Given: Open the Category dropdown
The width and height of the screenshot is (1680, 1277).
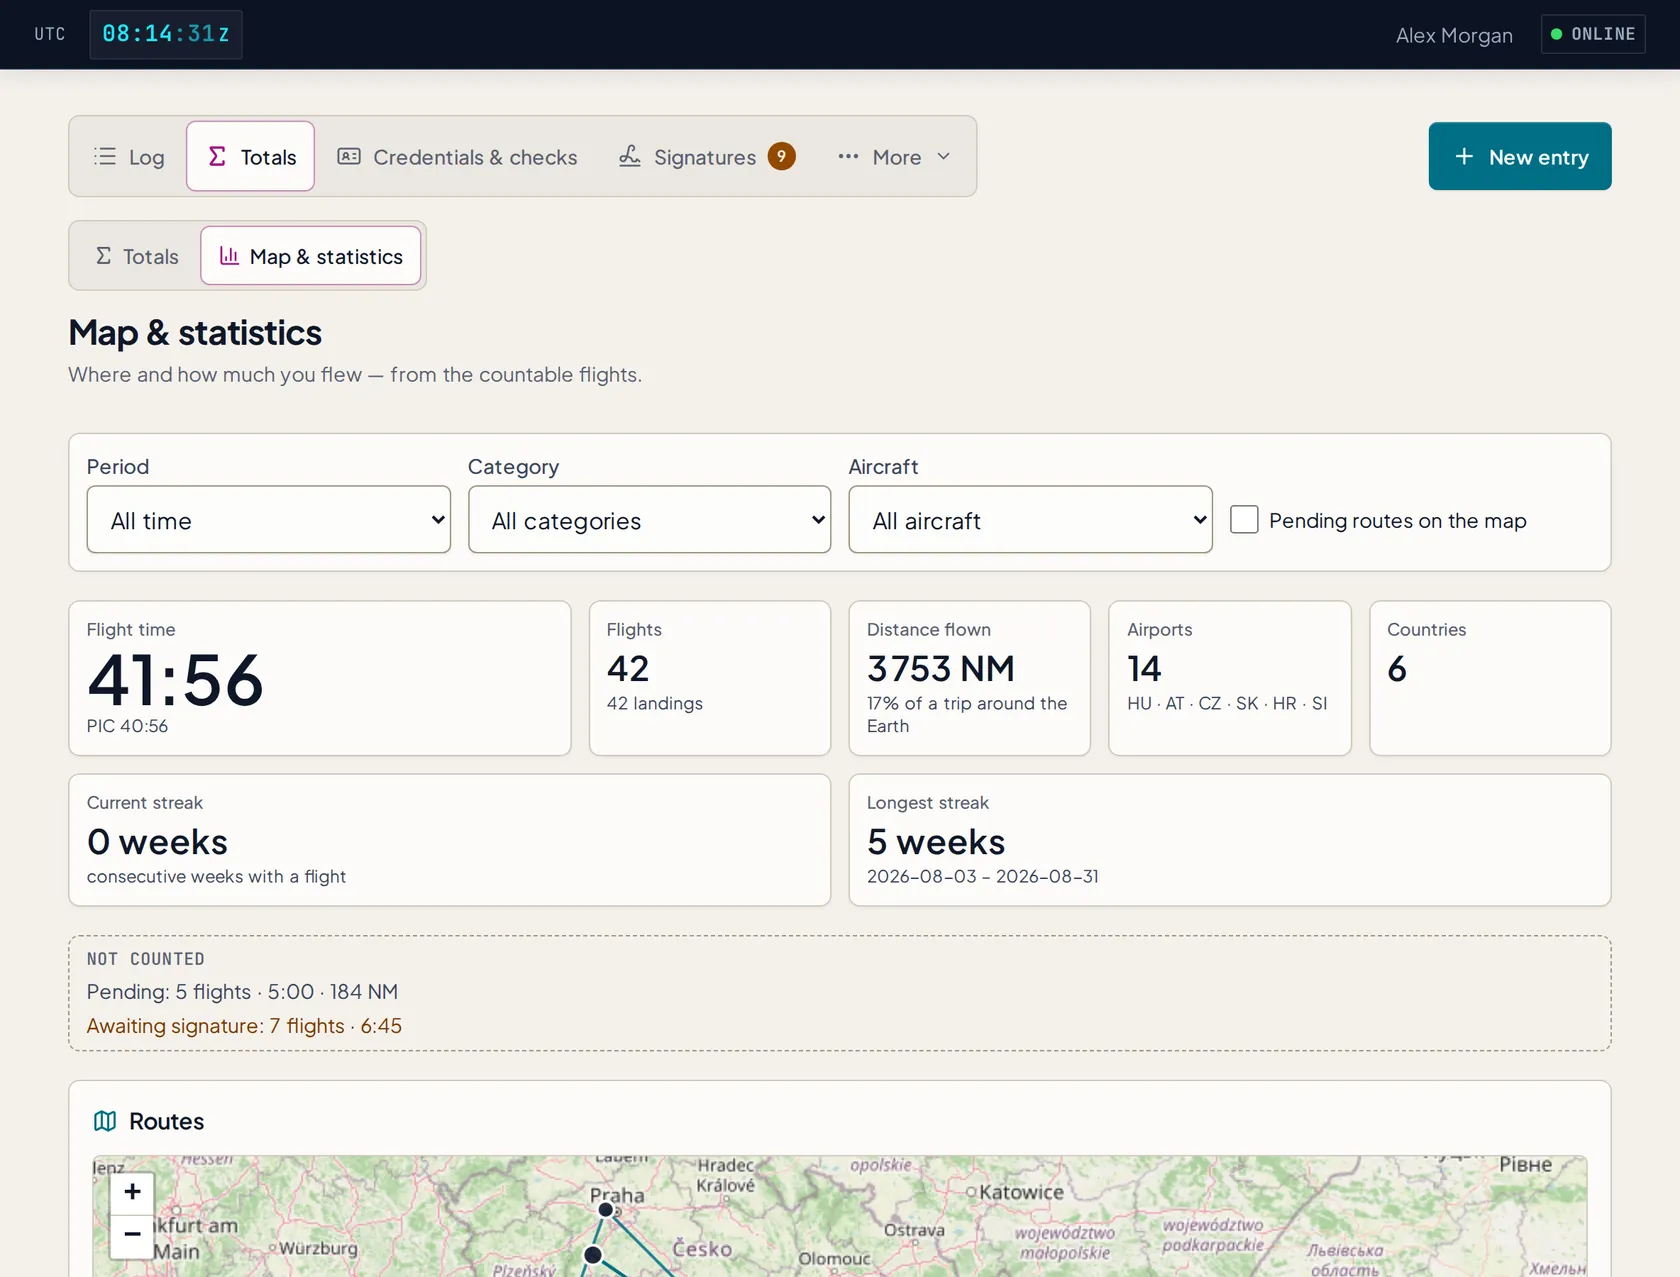Looking at the screenshot, I should pos(650,520).
